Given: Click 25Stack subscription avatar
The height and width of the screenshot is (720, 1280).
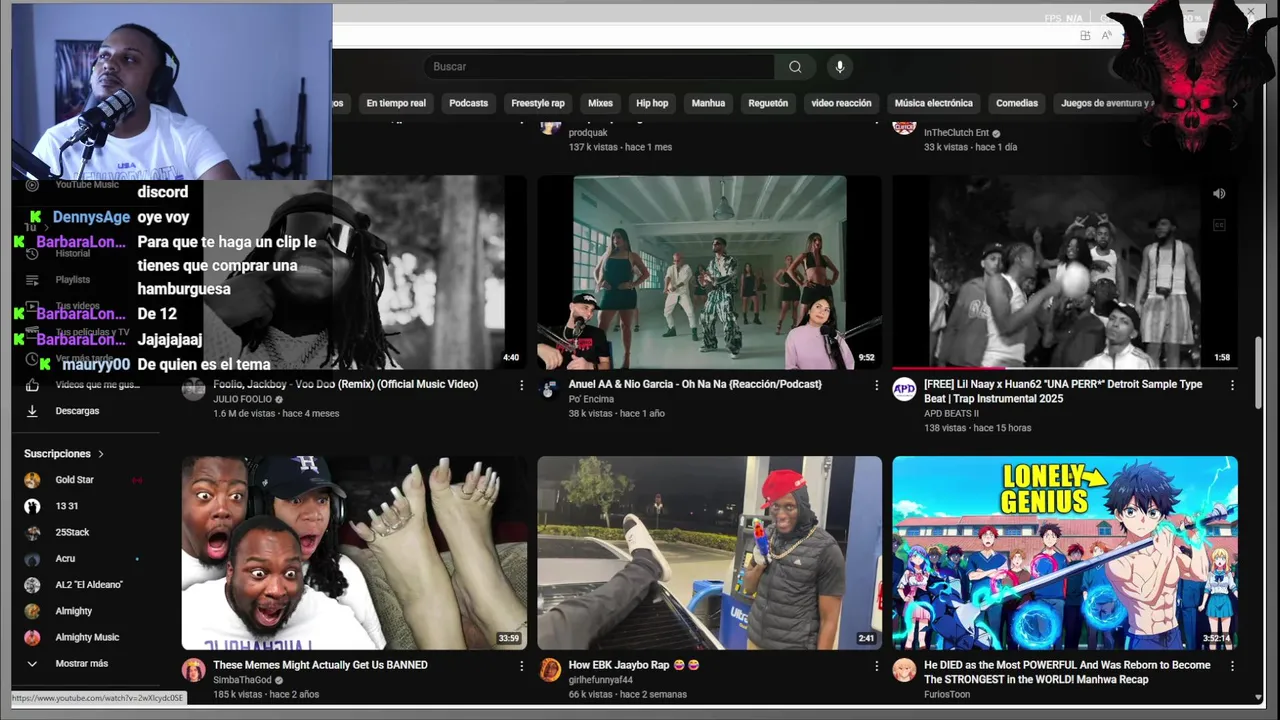Looking at the screenshot, I should 32,533.
